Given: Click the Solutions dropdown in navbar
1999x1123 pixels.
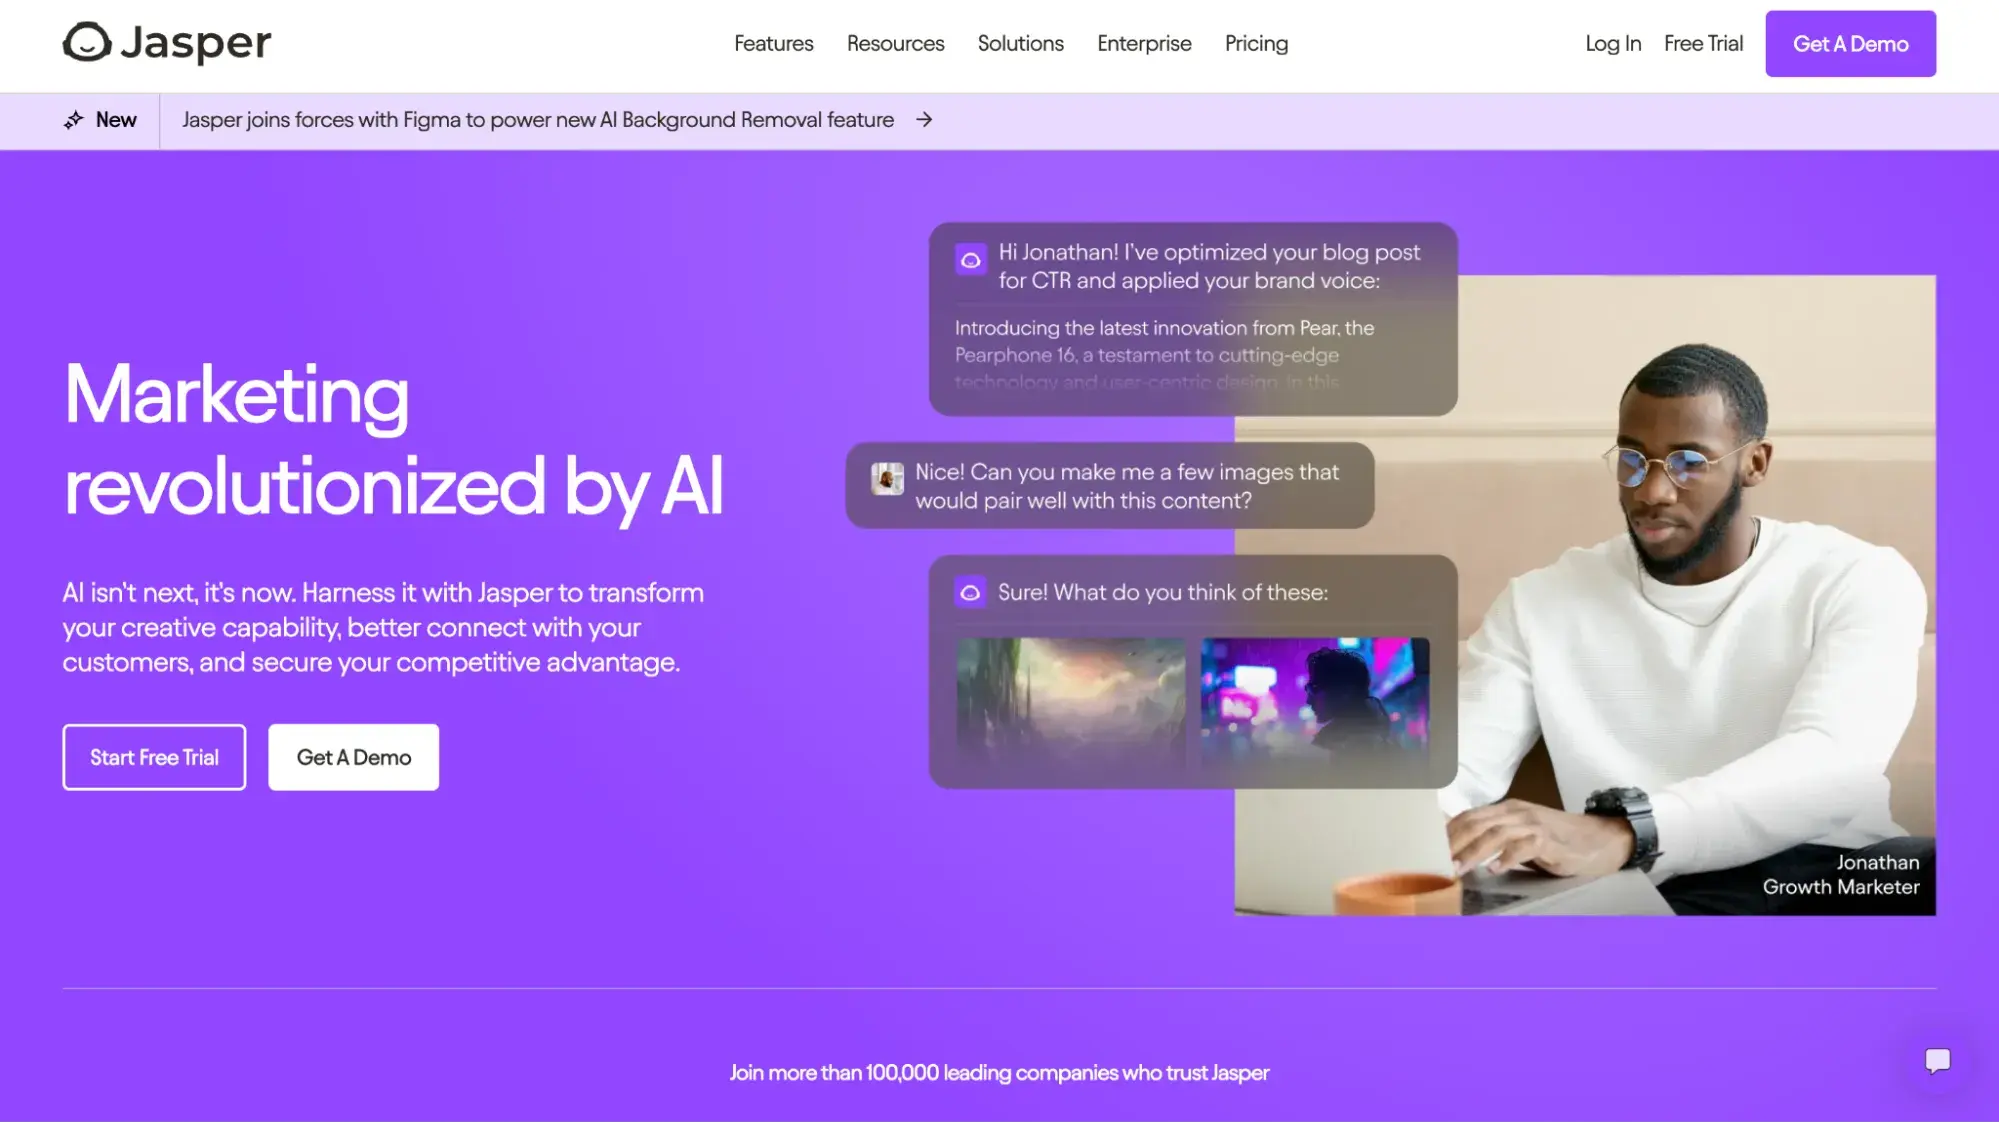Looking at the screenshot, I should pyautogui.click(x=1021, y=43).
